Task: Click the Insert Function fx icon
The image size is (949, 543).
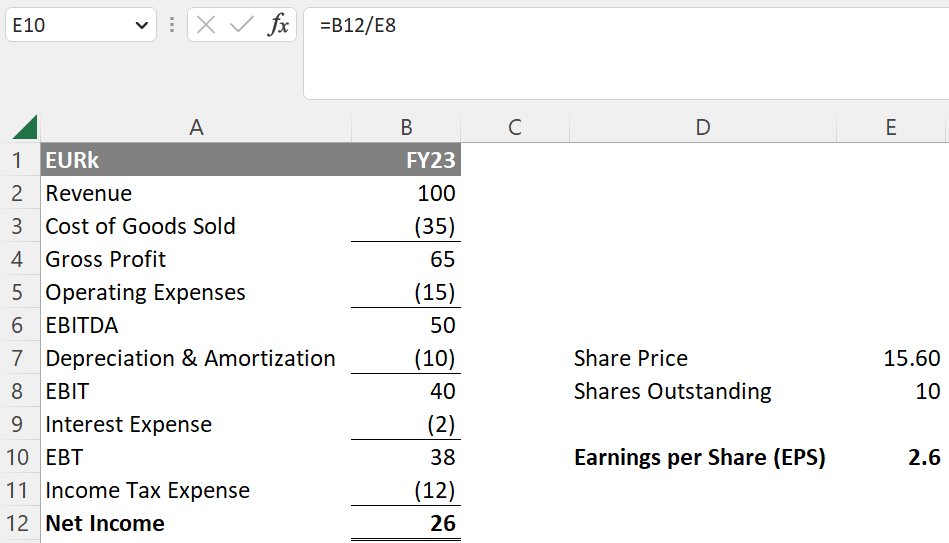Action: click(278, 26)
